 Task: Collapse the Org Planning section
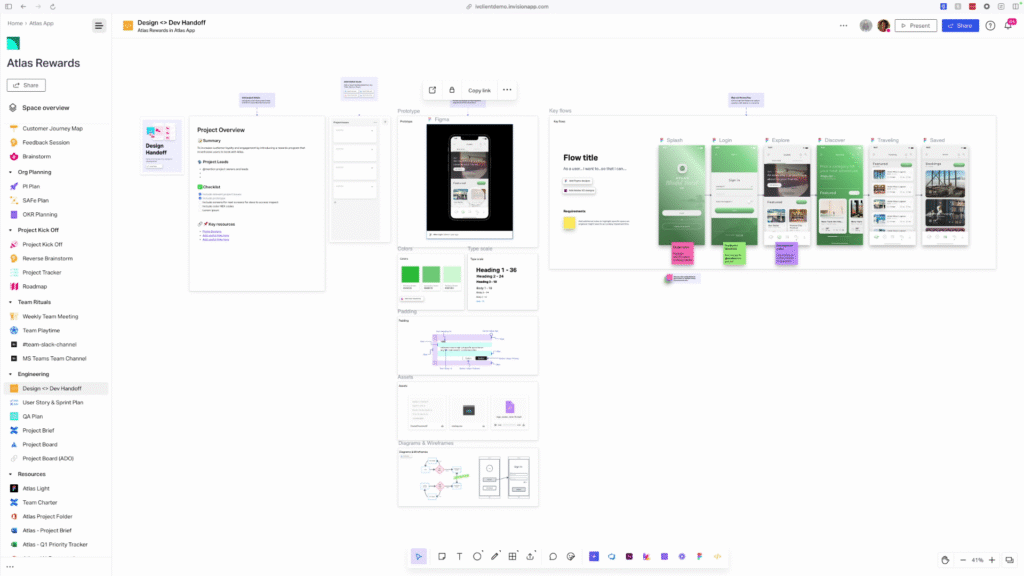click(x=10, y=172)
